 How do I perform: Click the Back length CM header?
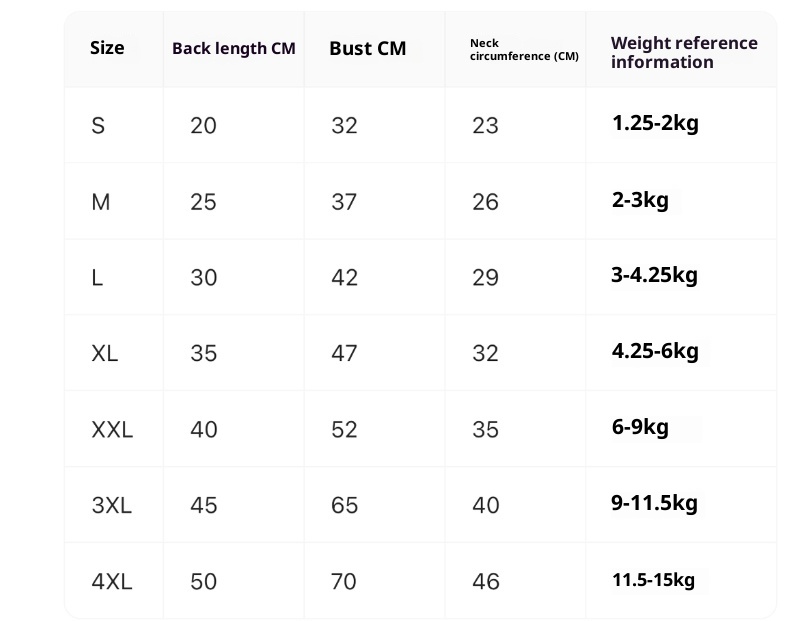click(x=234, y=48)
